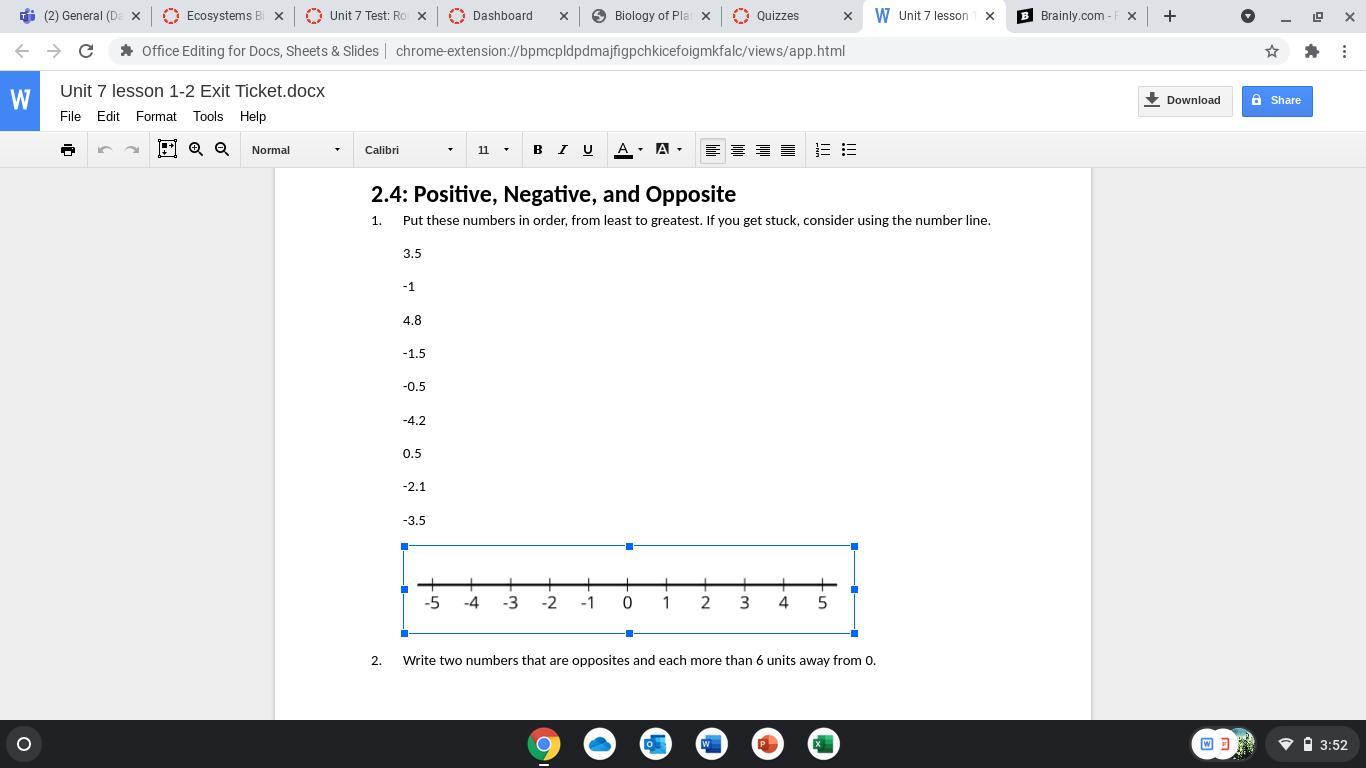This screenshot has width=1366, height=768.
Task: Open PowerPoint from the shelf
Action: click(x=767, y=744)
